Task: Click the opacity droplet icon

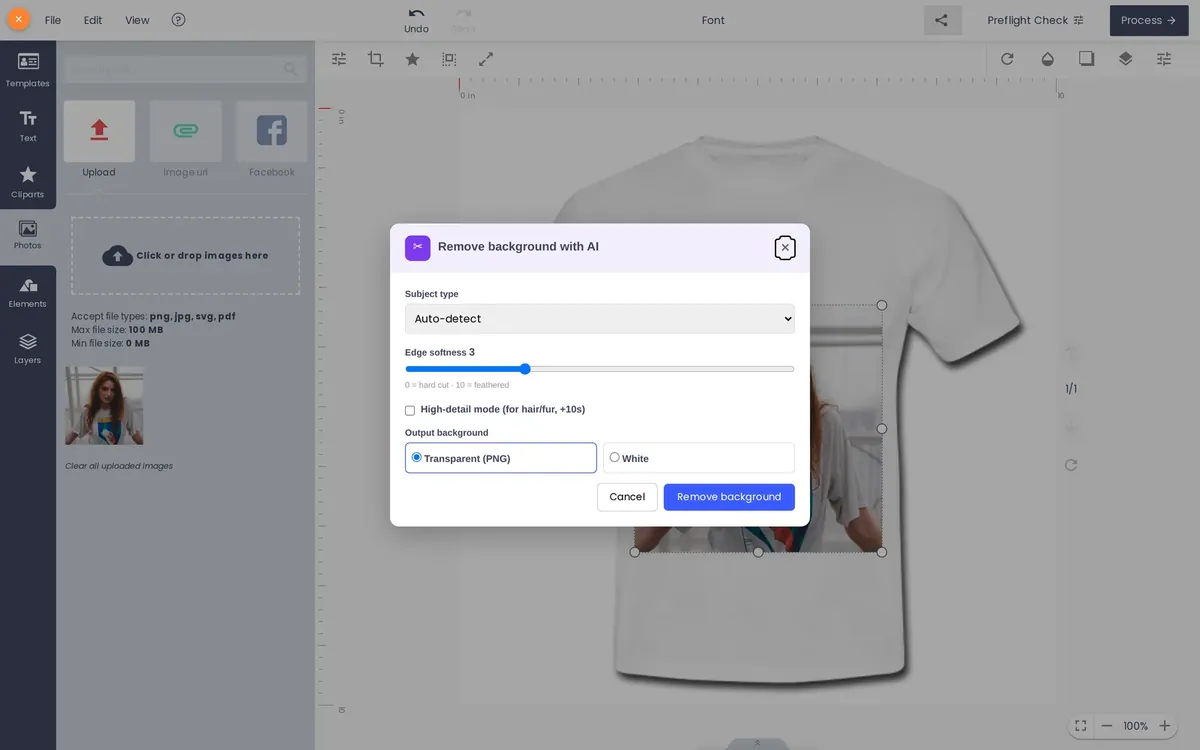Action: (x=1047, y=59)
